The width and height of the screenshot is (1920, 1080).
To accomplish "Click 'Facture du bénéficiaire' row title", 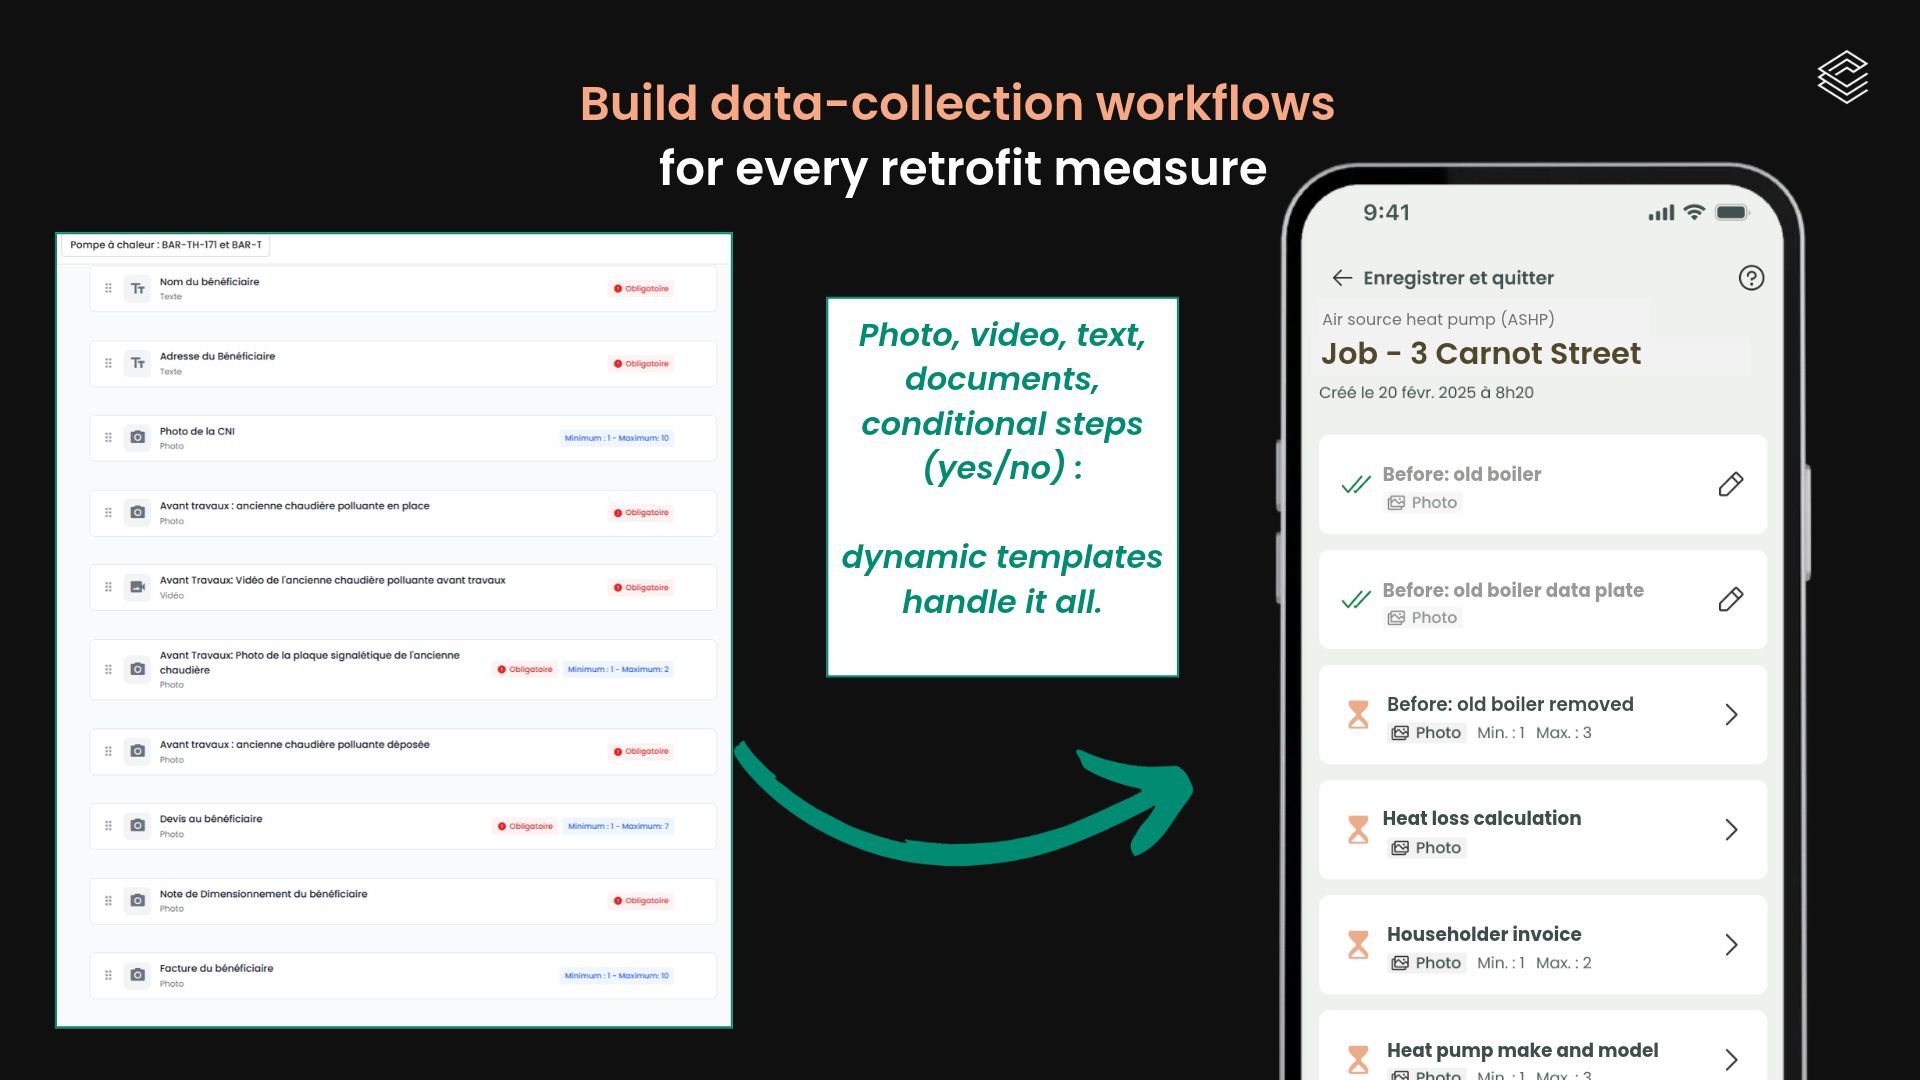I will (216, 968).
